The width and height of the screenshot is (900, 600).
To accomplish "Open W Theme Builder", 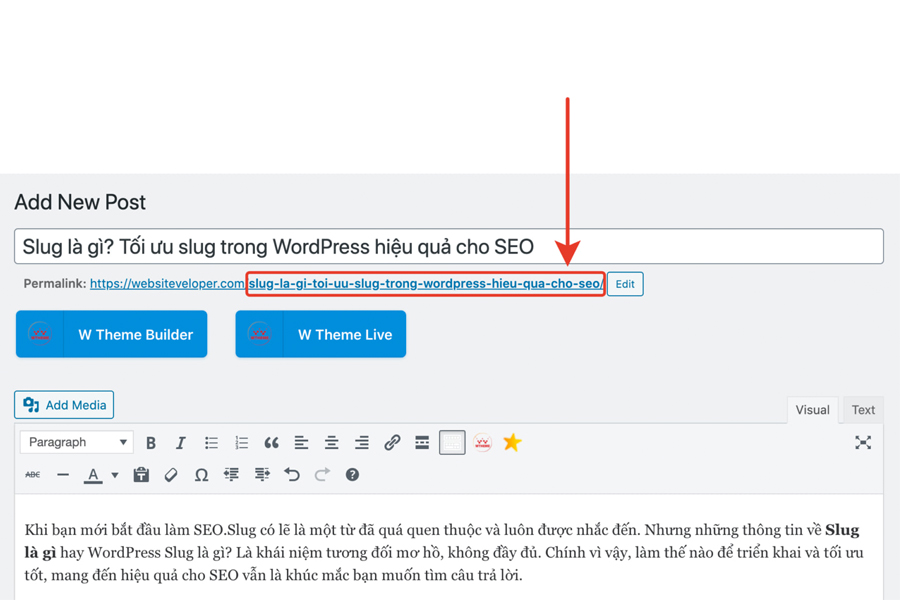I will pyautogui.click(x=111, y=334).
